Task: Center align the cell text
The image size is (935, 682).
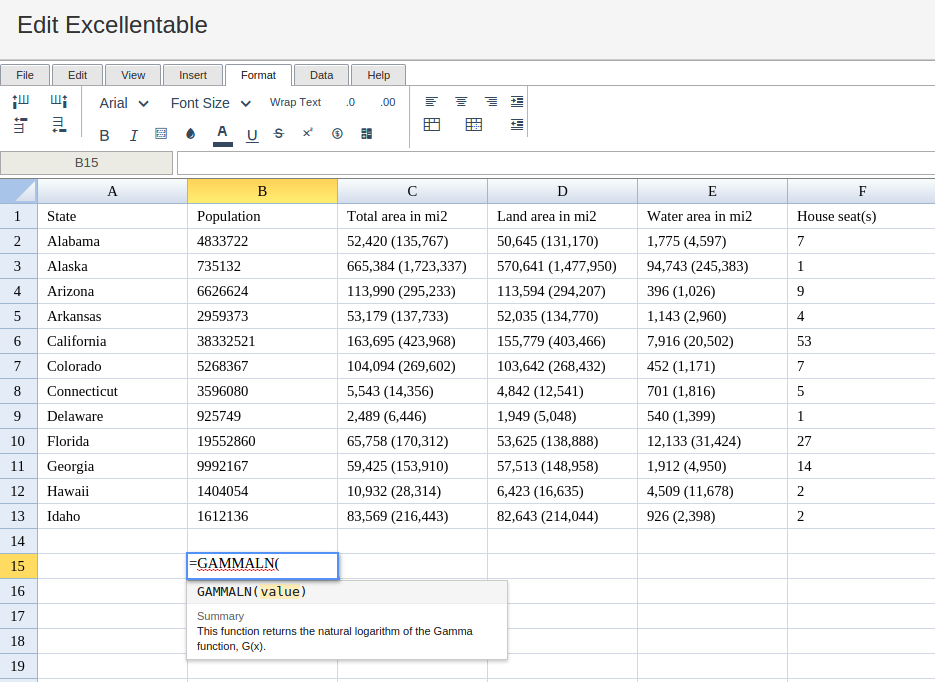Action: pos(461,102)
